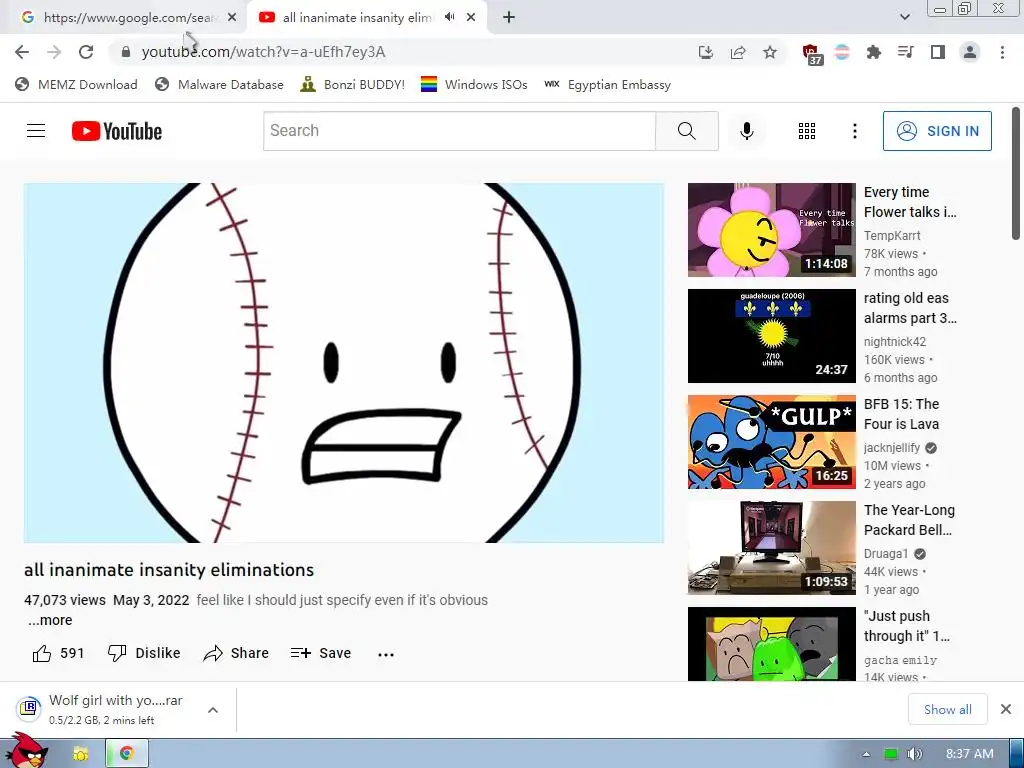The width and height of the screenshot is (1024, 768).
Task: Open the Malware Database bookmark
Action: pyautogui.click(x=219, y=84)
